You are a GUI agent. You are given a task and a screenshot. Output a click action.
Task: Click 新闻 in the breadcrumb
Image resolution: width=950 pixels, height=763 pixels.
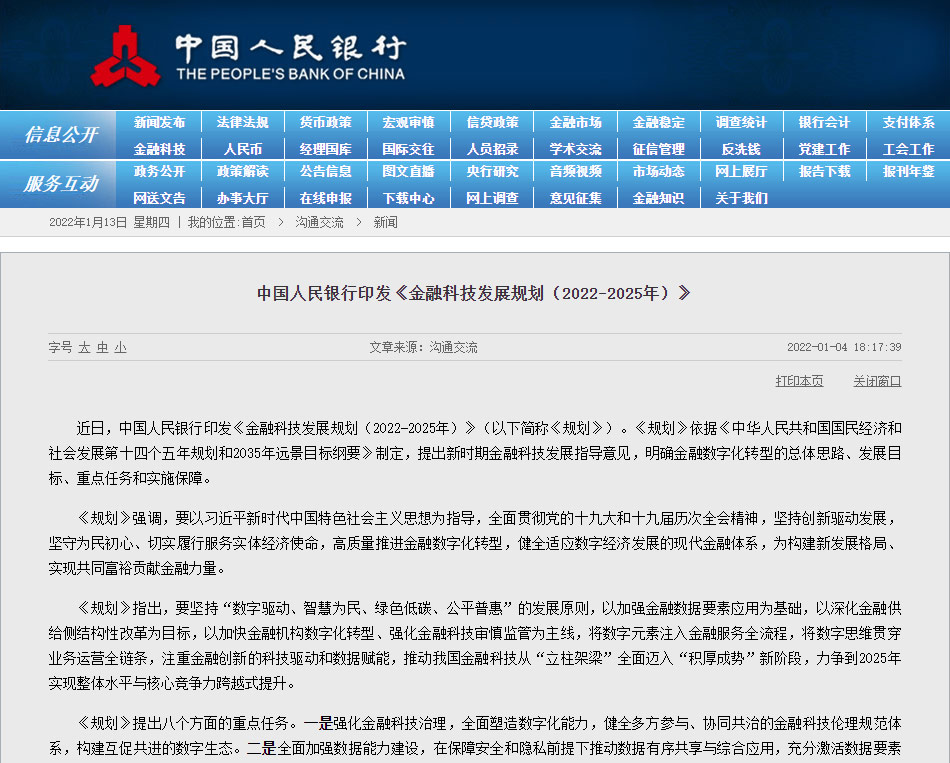[385, 222]
